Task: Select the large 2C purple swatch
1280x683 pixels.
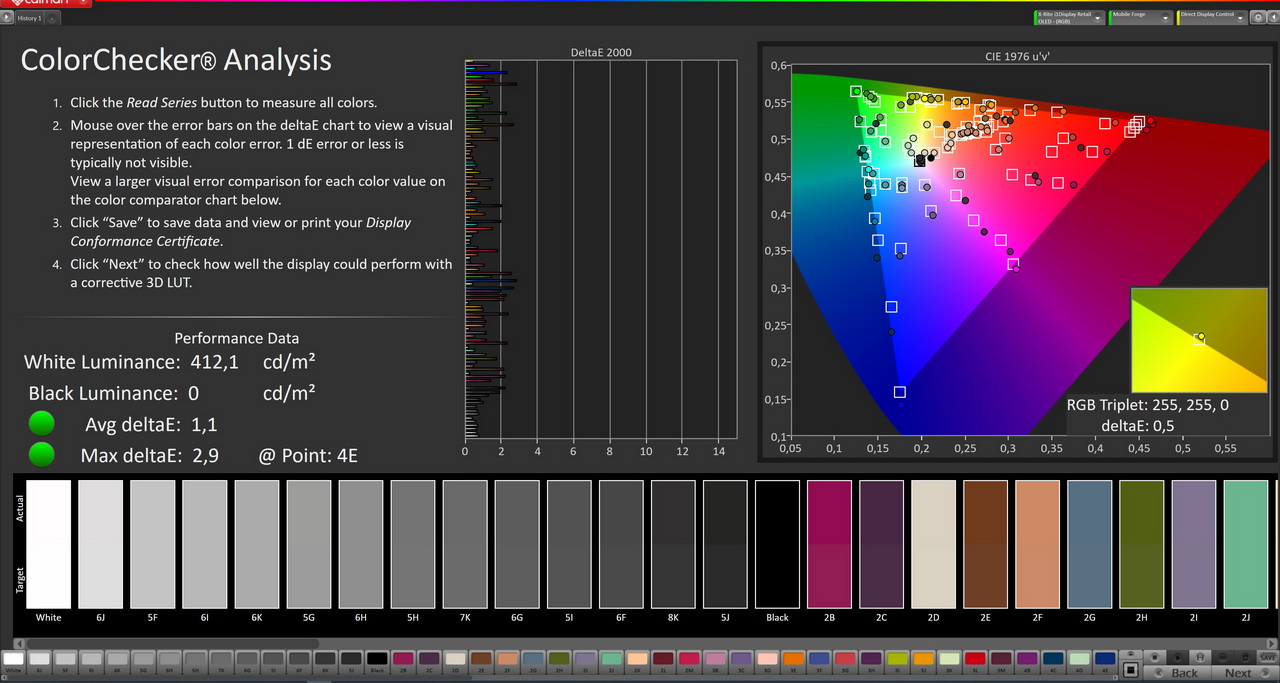Action: tap(881, 543)
